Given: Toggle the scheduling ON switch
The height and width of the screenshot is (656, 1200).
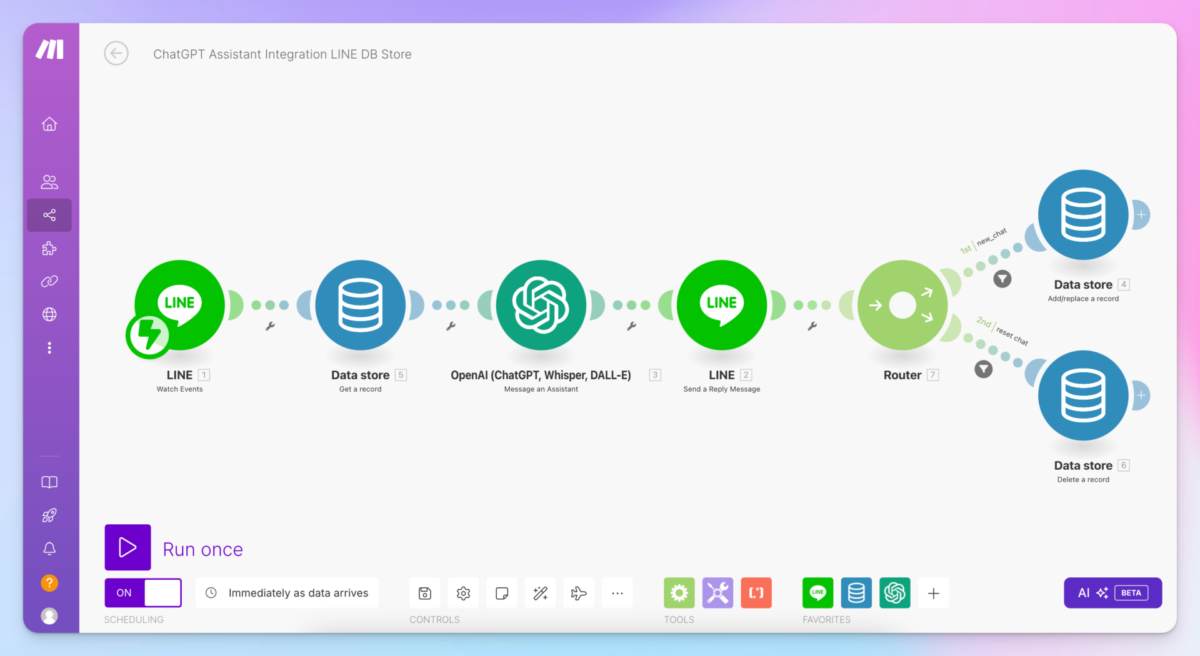Looking at the screenshot, I should [143, 593].
